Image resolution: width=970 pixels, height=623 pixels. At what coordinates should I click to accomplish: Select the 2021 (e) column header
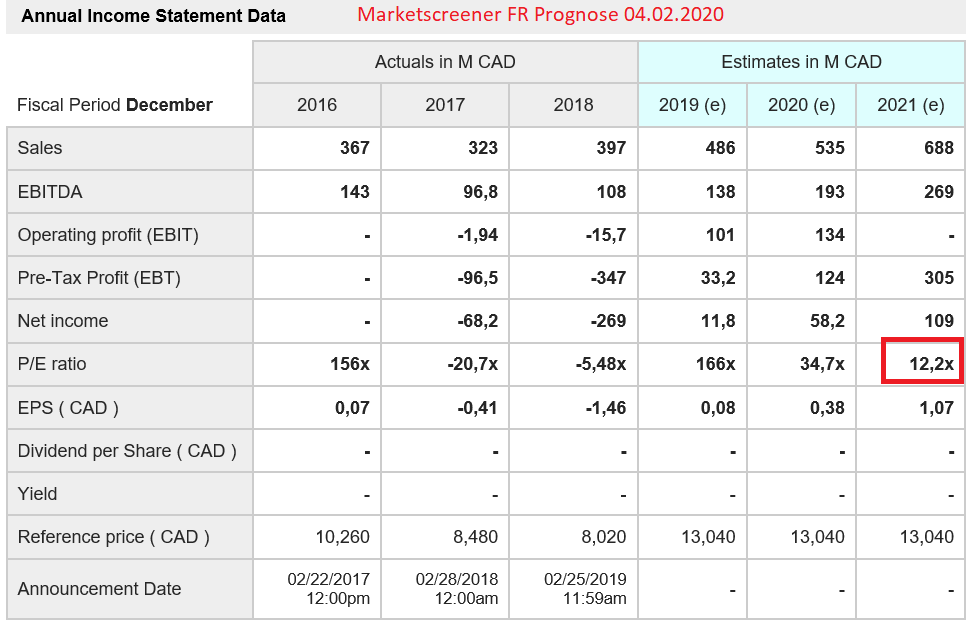(910, 105)
